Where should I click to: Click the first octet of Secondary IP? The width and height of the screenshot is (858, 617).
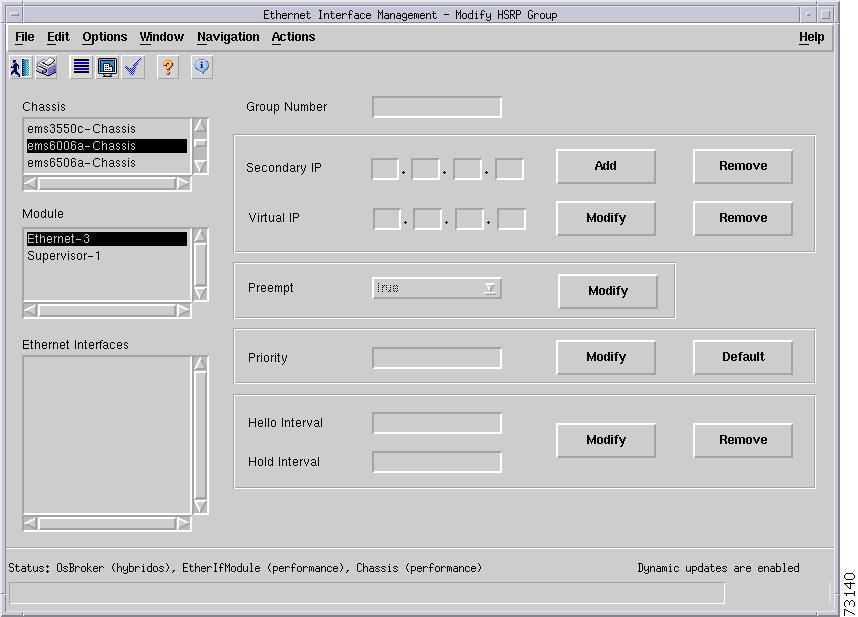(x=385, y=169)
